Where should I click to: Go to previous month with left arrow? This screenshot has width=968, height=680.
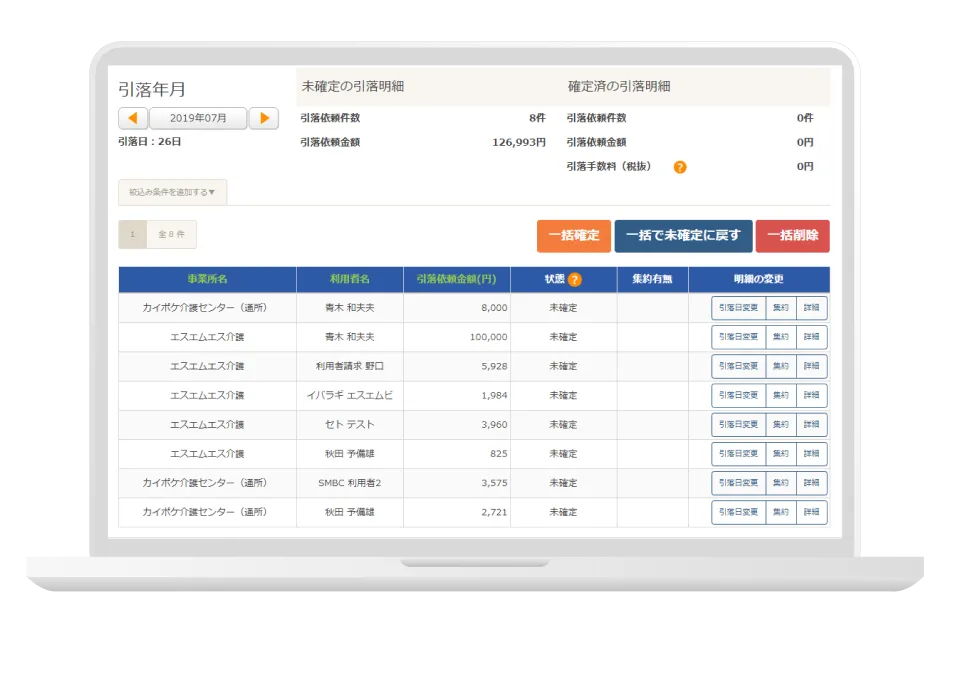point(133,118)
